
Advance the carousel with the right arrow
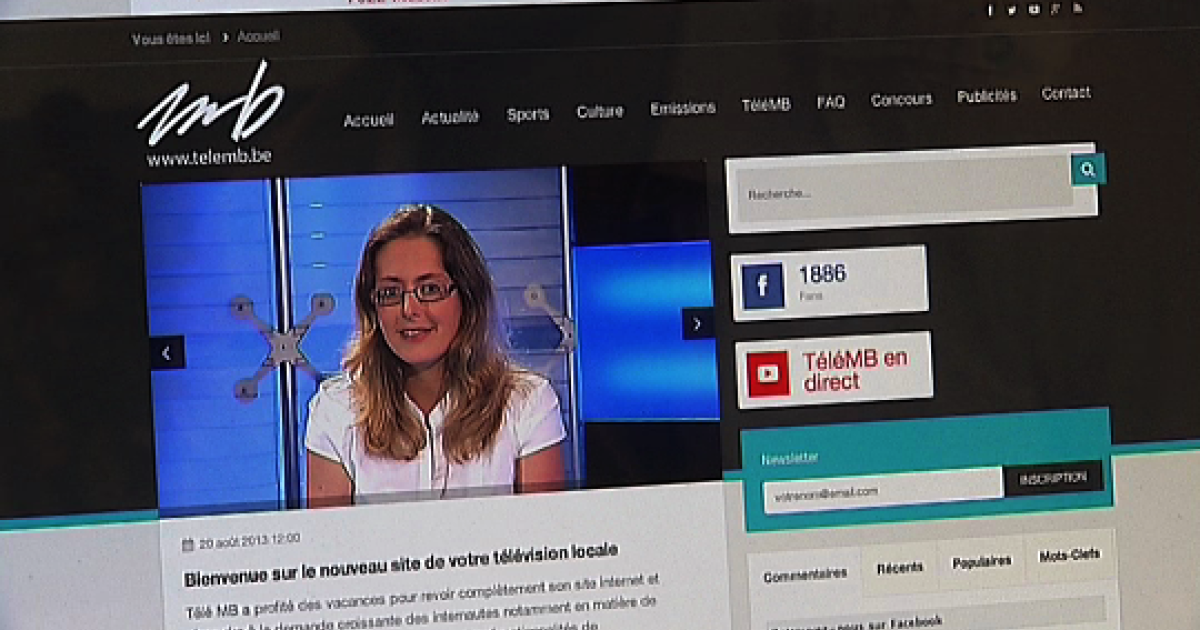tap(697, 323)
